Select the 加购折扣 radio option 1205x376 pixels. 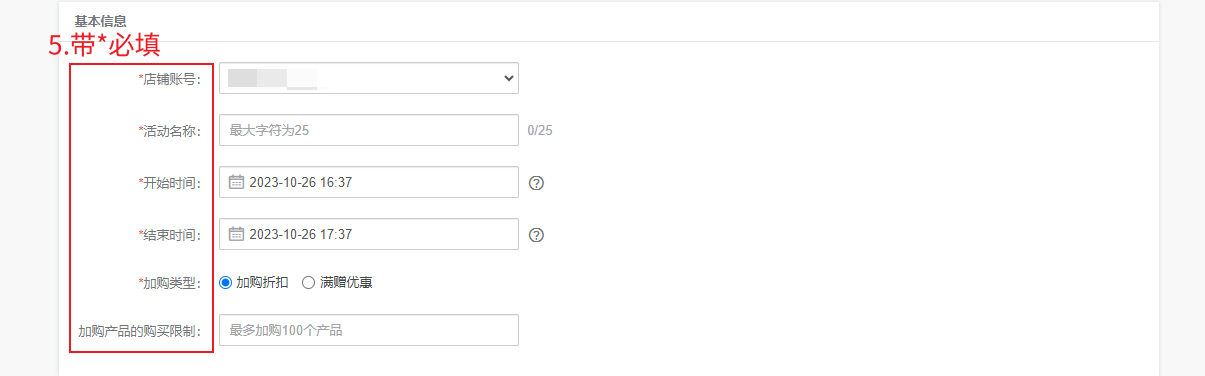click(x=225, y=283)
